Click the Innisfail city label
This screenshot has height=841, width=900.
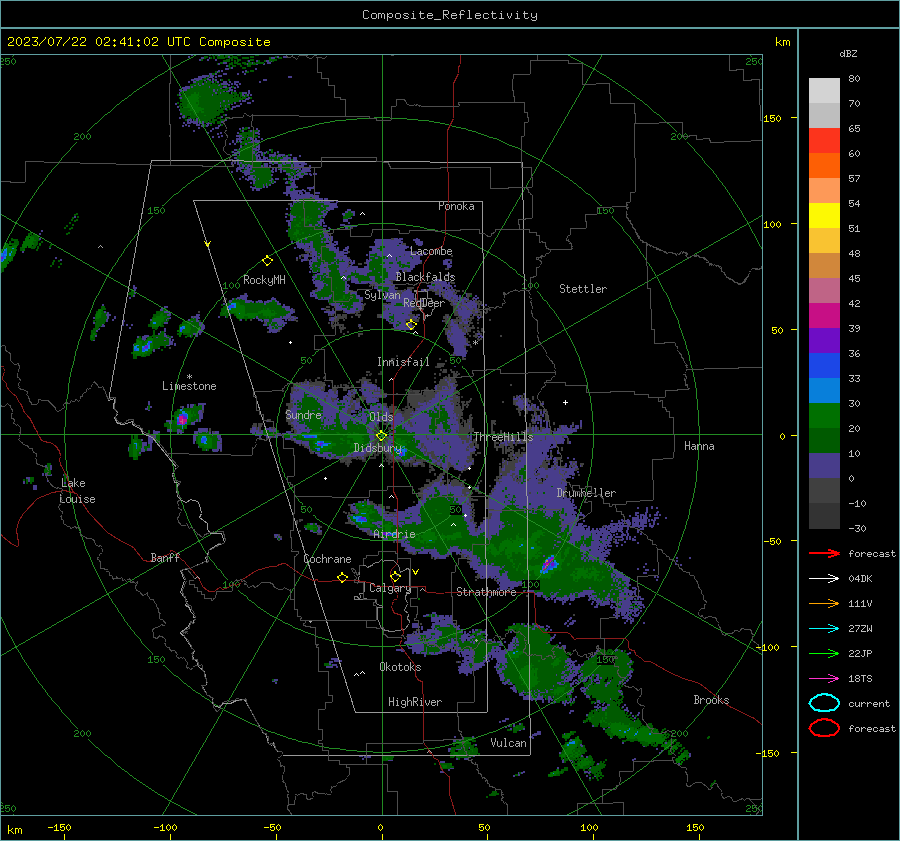403,362
